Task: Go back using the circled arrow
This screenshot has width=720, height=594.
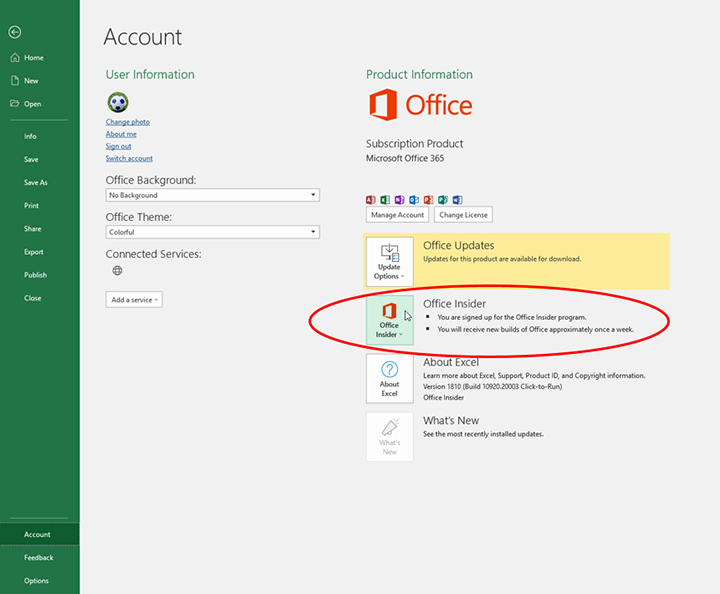Action: pyautogui.click(x=15, y=32)
